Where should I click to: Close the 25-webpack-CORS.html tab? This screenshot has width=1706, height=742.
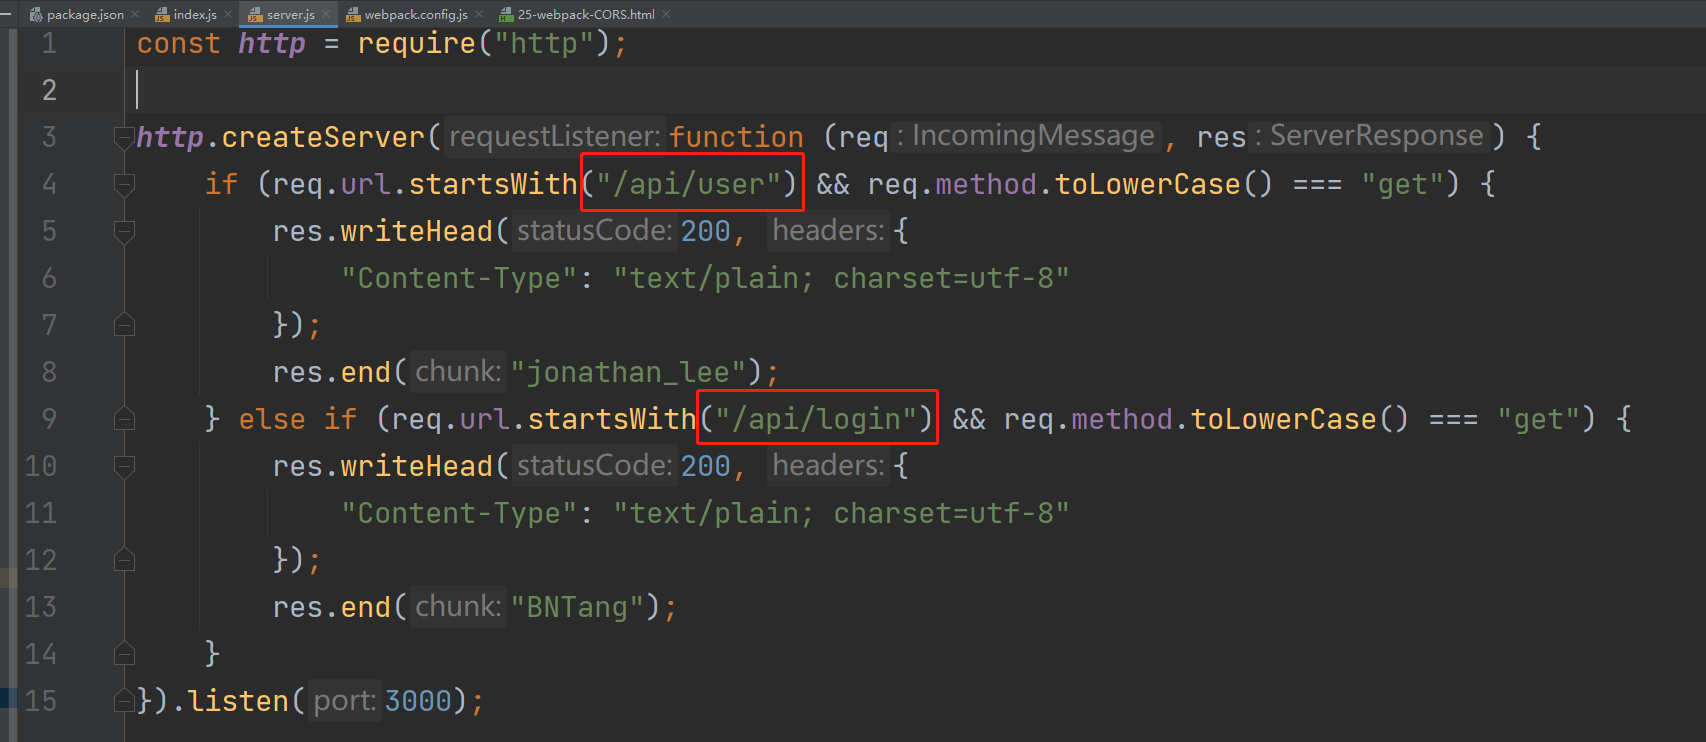click(666, 14)
